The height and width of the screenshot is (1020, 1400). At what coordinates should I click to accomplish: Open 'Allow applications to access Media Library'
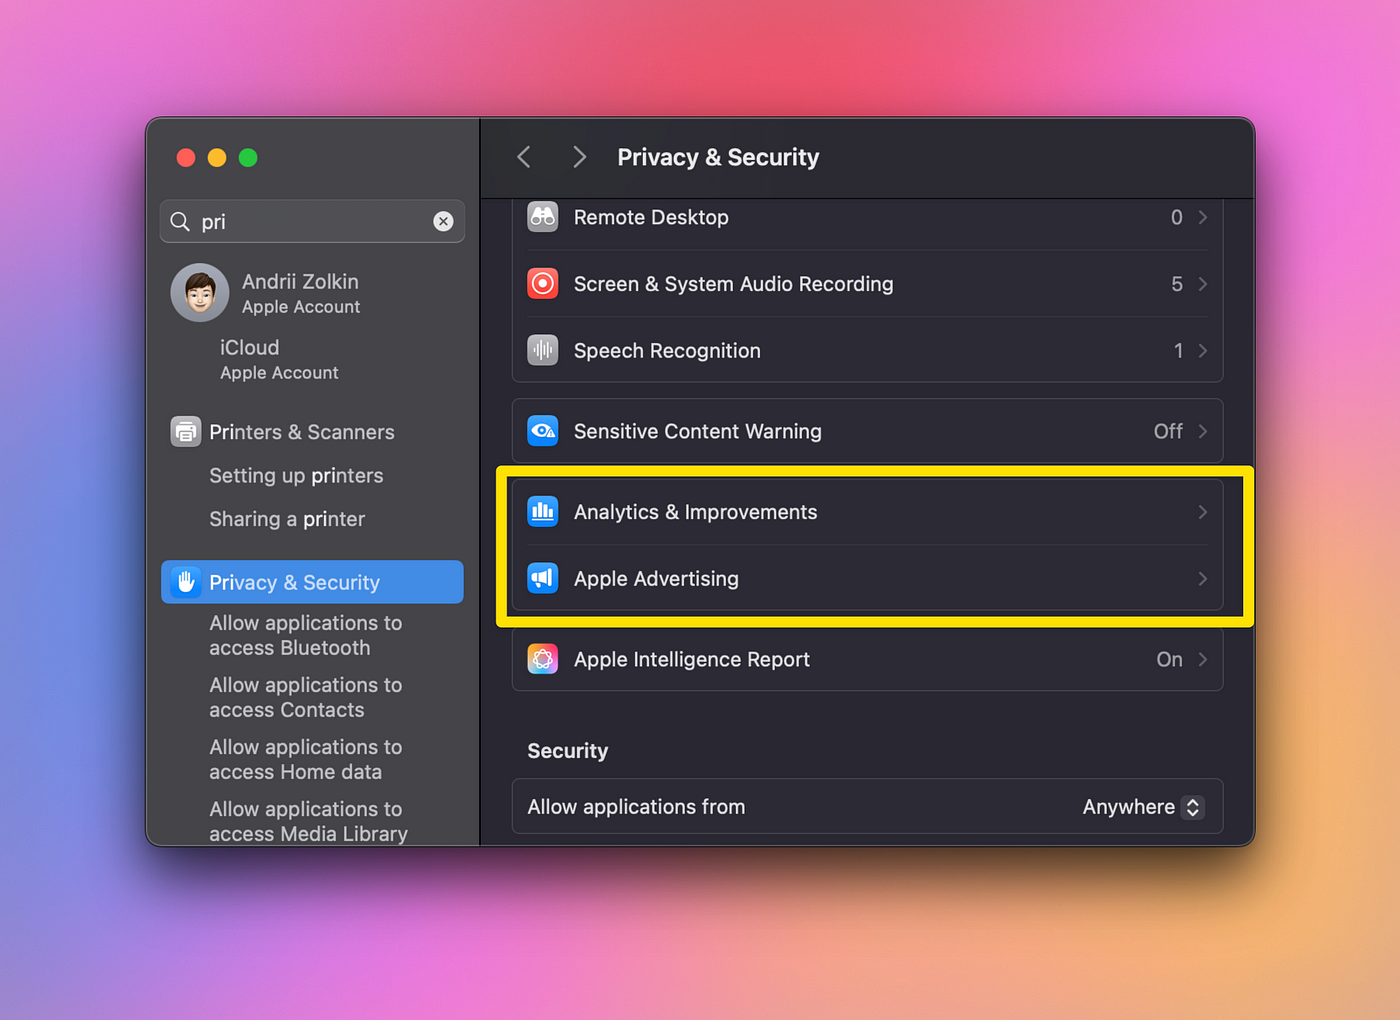coord(308,821)
